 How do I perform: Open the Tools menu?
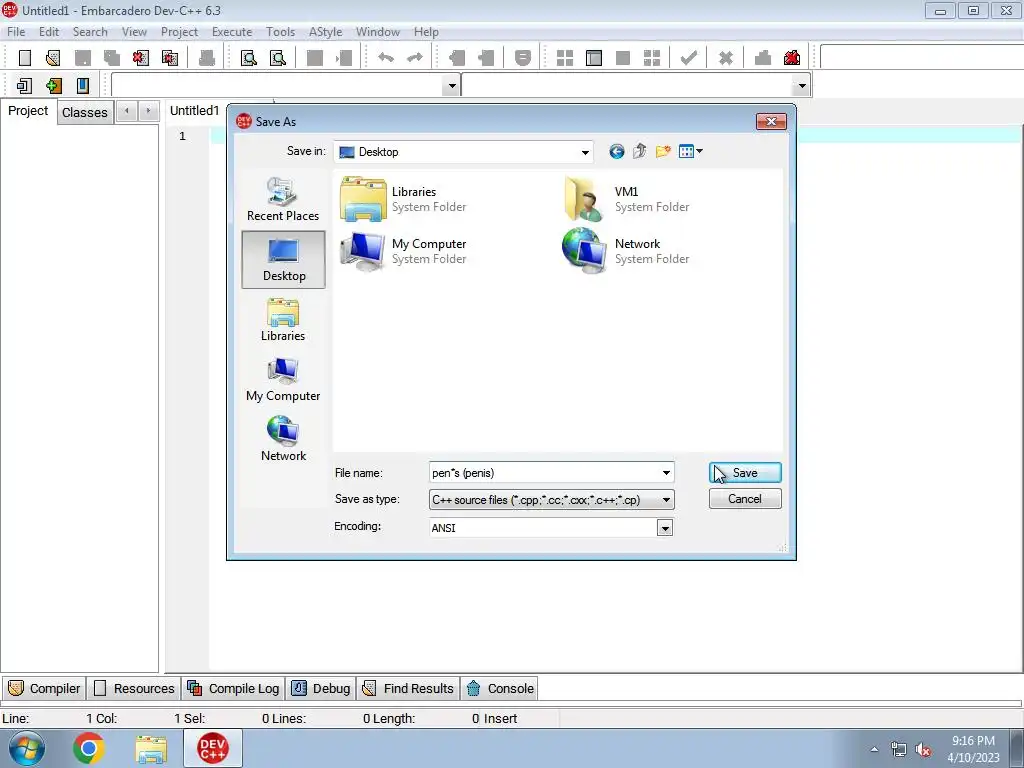click(280, 31)
